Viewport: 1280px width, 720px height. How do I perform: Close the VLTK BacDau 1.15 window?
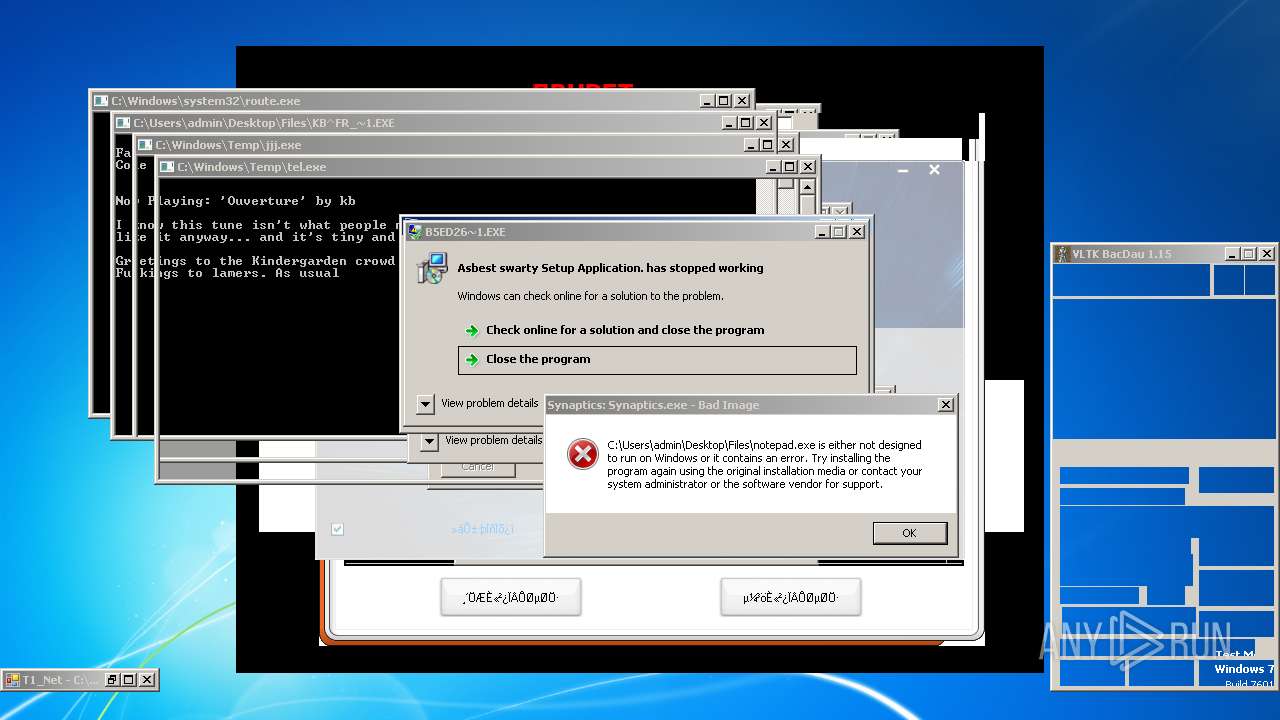pyautogui.click(x=1267, y=254)
